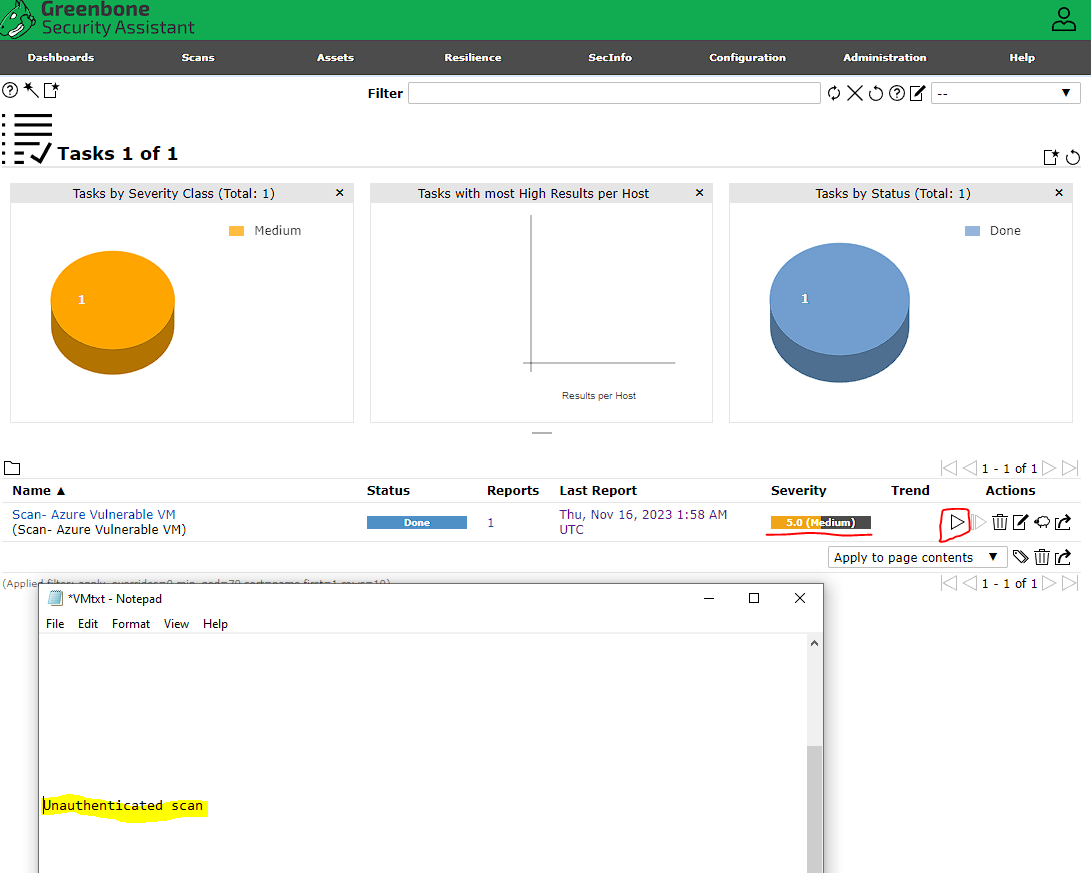Go to previous page in top pagination
This screenshot has height=873, width=1091.
969,468
